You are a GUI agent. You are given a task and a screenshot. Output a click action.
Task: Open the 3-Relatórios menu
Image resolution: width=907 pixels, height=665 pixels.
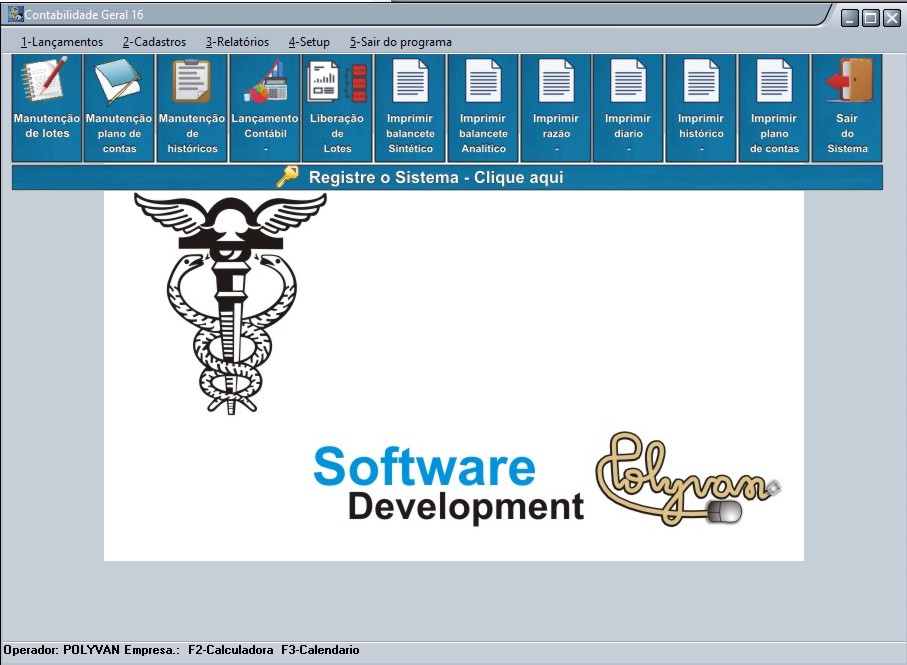point(237,42)
